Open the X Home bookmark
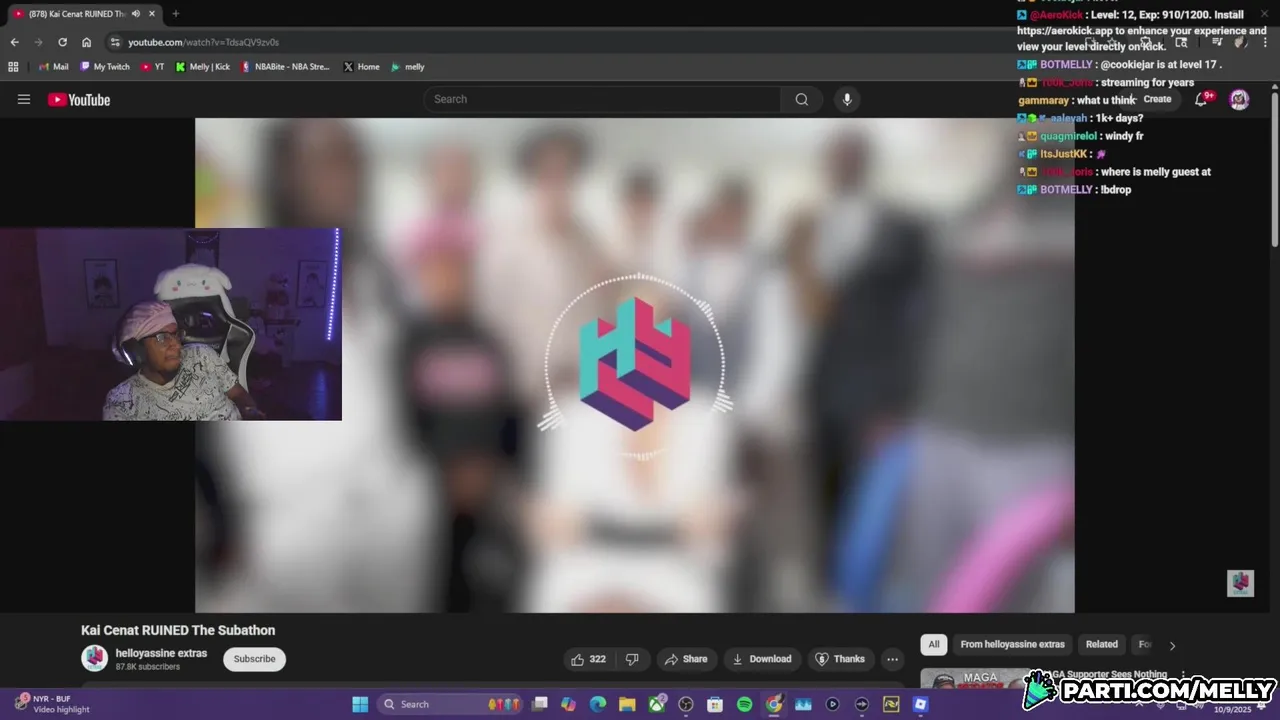The width and height of the screenshot is (1280, 720). [x=361, y=67]
